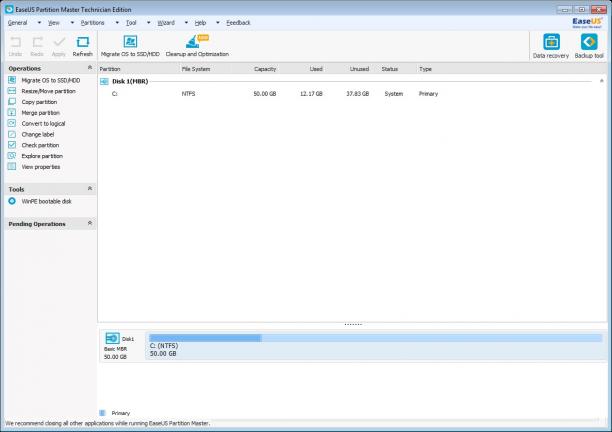Viewport: 612px width, 432px height.
Task: Open the General menu
Action: point(18,23)
